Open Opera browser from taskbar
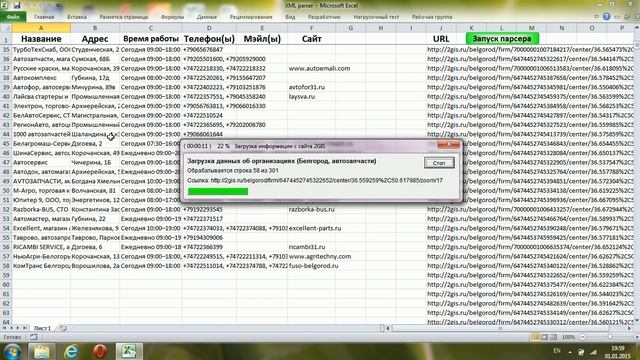Image resolution: width=640 pixels, height=360 pixels. click(x=100, y=351)
